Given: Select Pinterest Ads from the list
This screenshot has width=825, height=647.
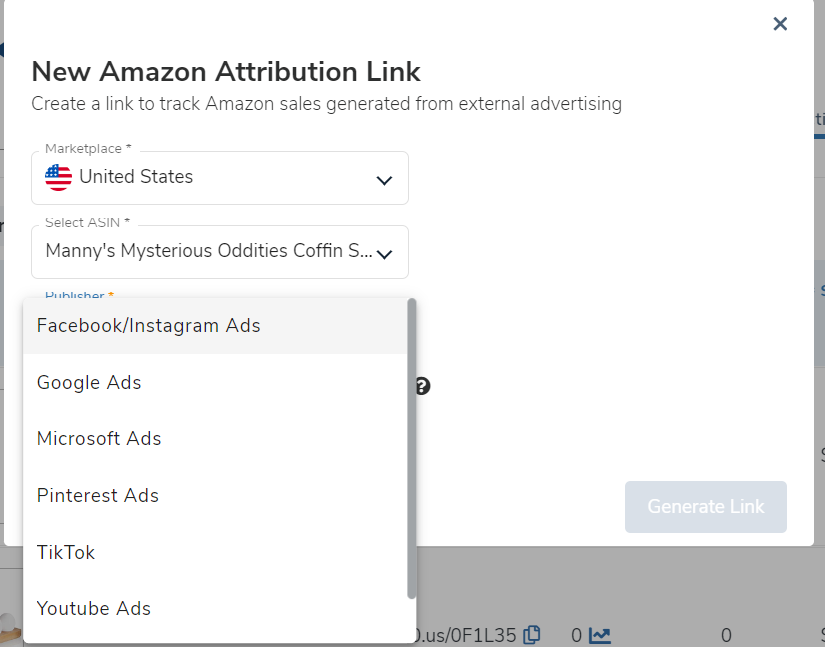Looking at the screenshot, I should 98,496.
